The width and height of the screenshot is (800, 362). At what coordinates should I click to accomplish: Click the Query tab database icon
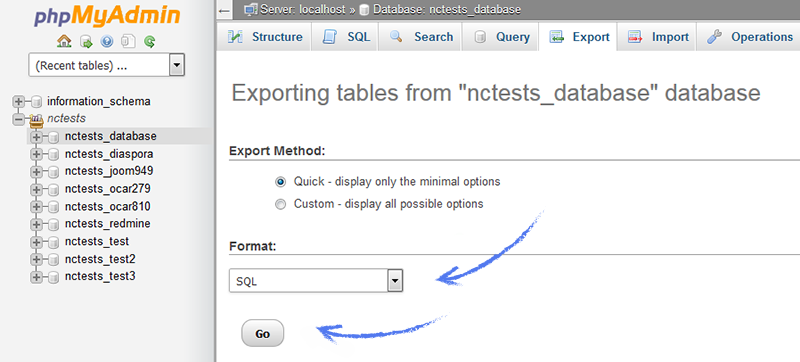[x=480, y=37]
